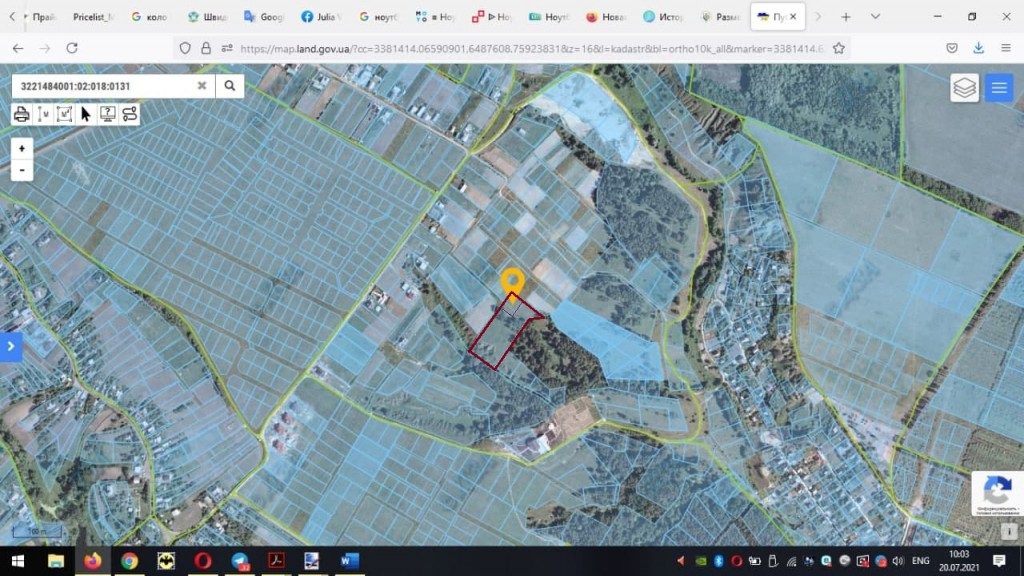Expand the left side panel arrow
1024x576 pixels.
11,346
